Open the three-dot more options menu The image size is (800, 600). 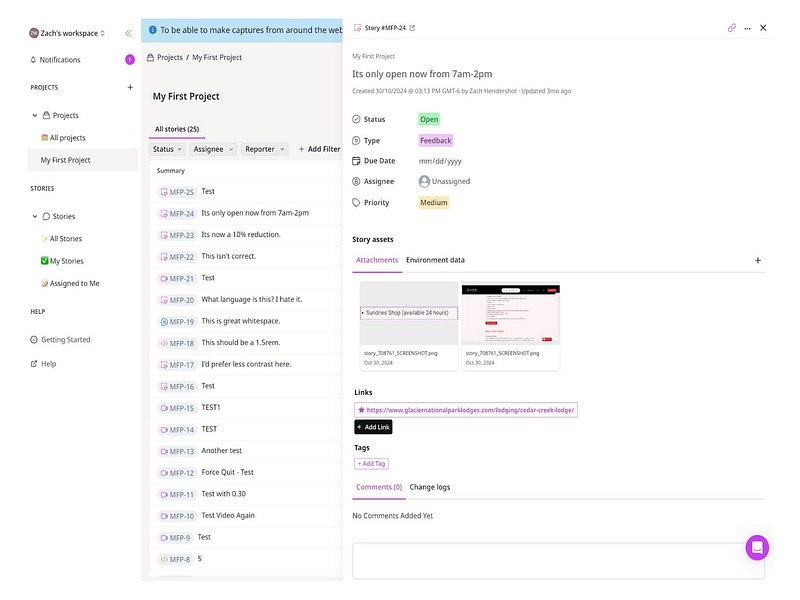coord(747,29)
